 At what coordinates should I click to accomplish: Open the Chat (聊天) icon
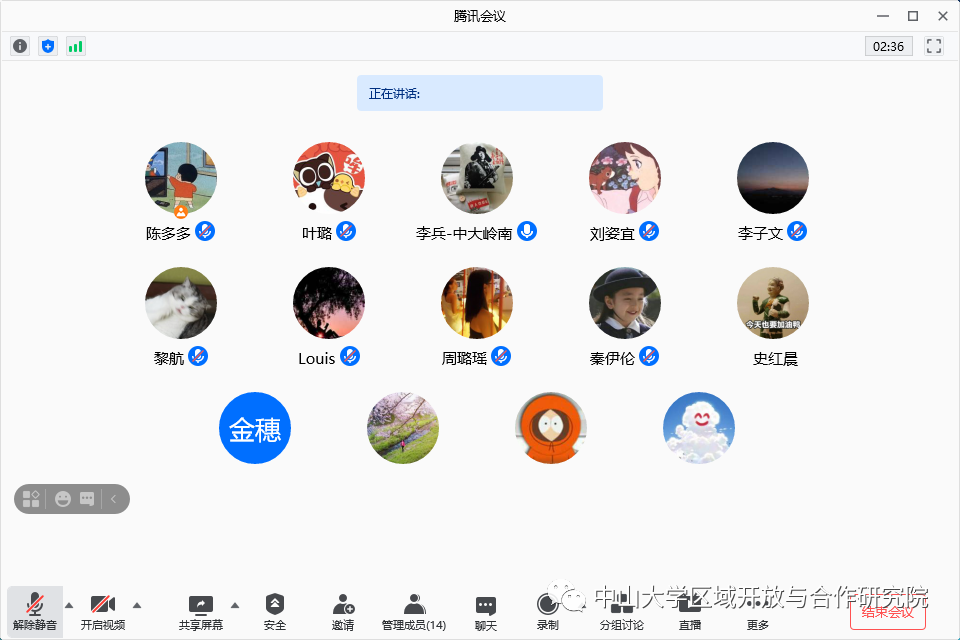pyautogui.click(x=486, y=611)
